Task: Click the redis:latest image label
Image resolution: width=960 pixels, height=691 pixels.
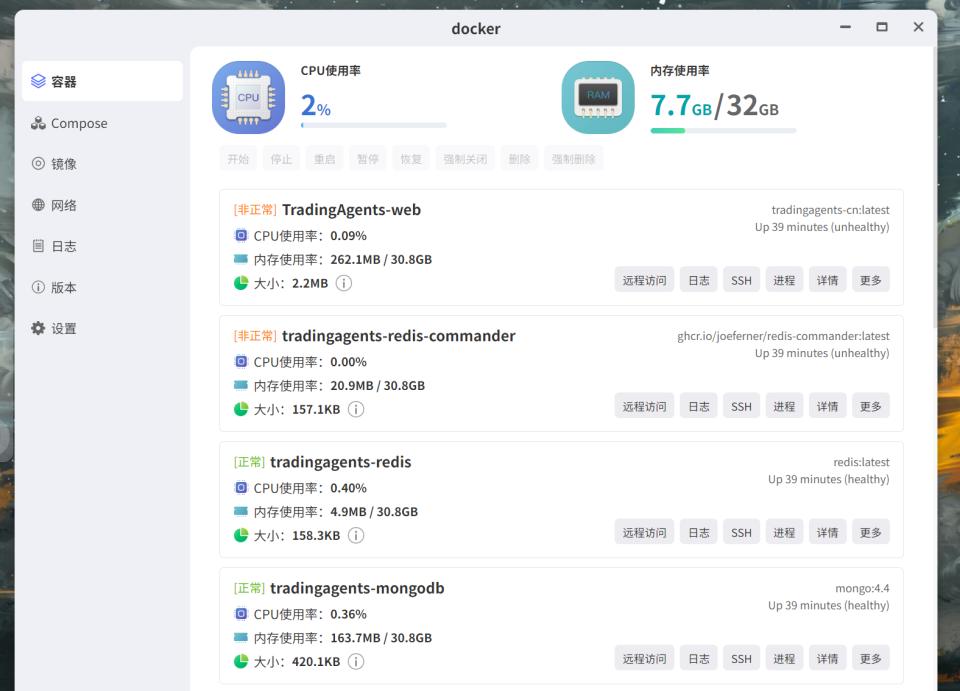Action: 861,462
